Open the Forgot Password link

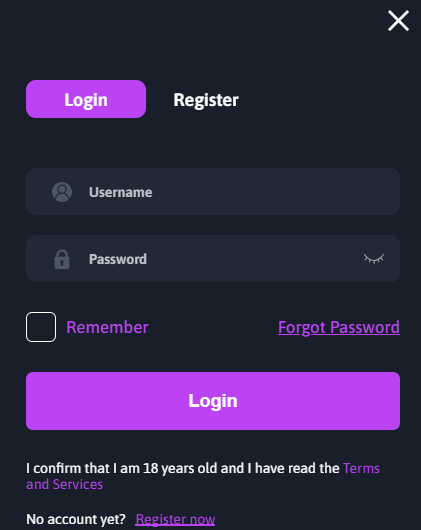coord(339,327)
